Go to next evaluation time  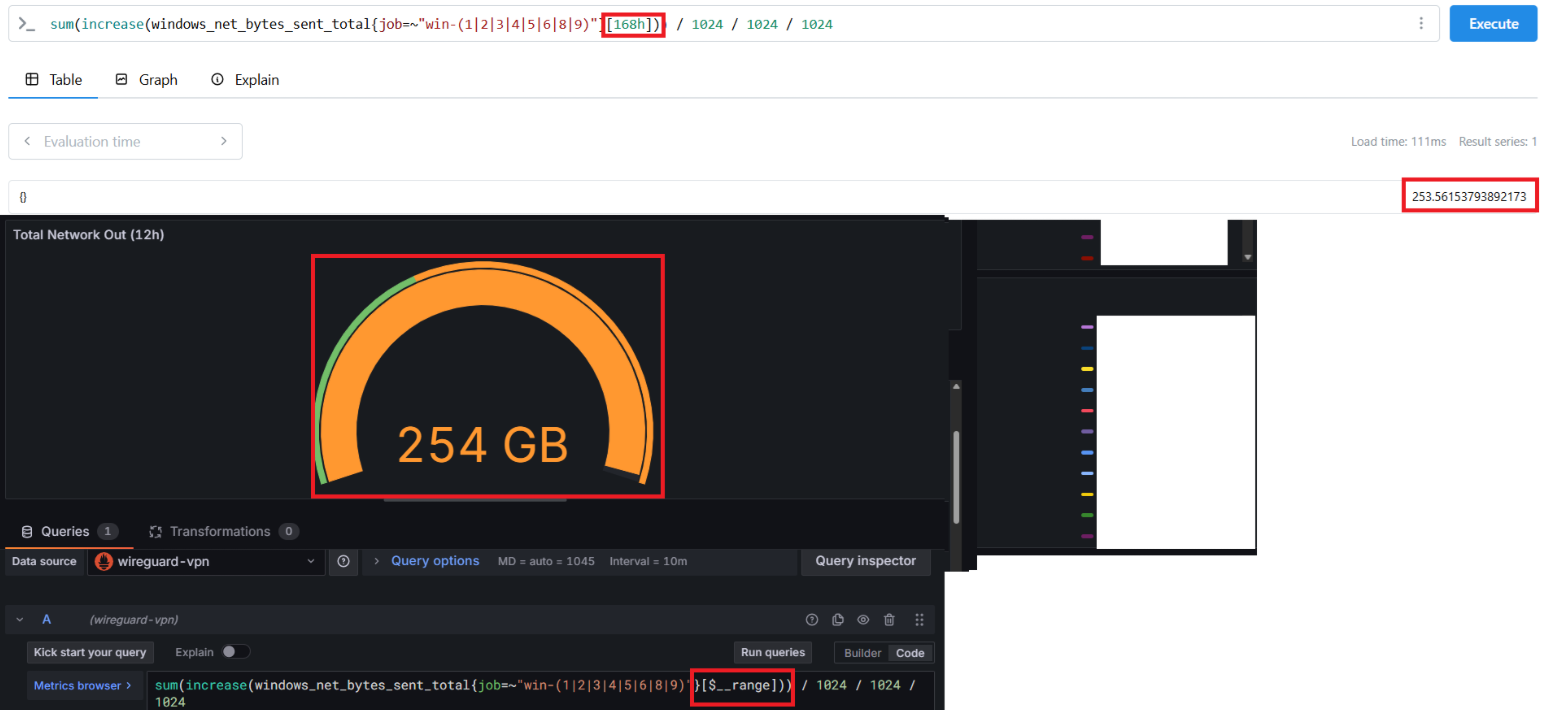coord(224,142)
